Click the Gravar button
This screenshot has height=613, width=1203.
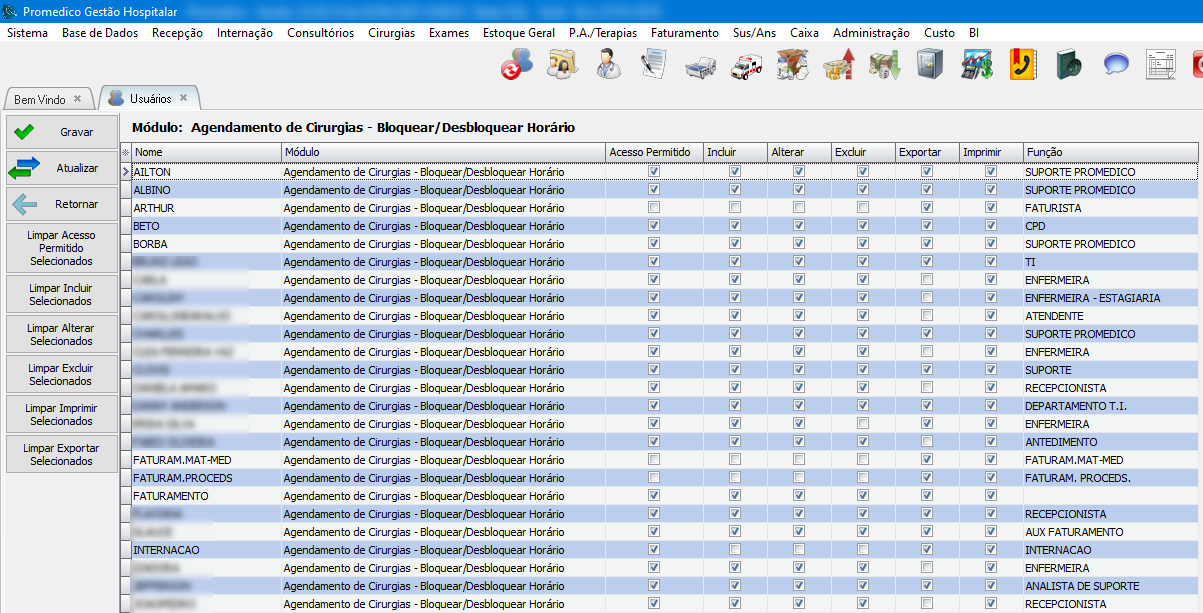(x=61, y=132)
